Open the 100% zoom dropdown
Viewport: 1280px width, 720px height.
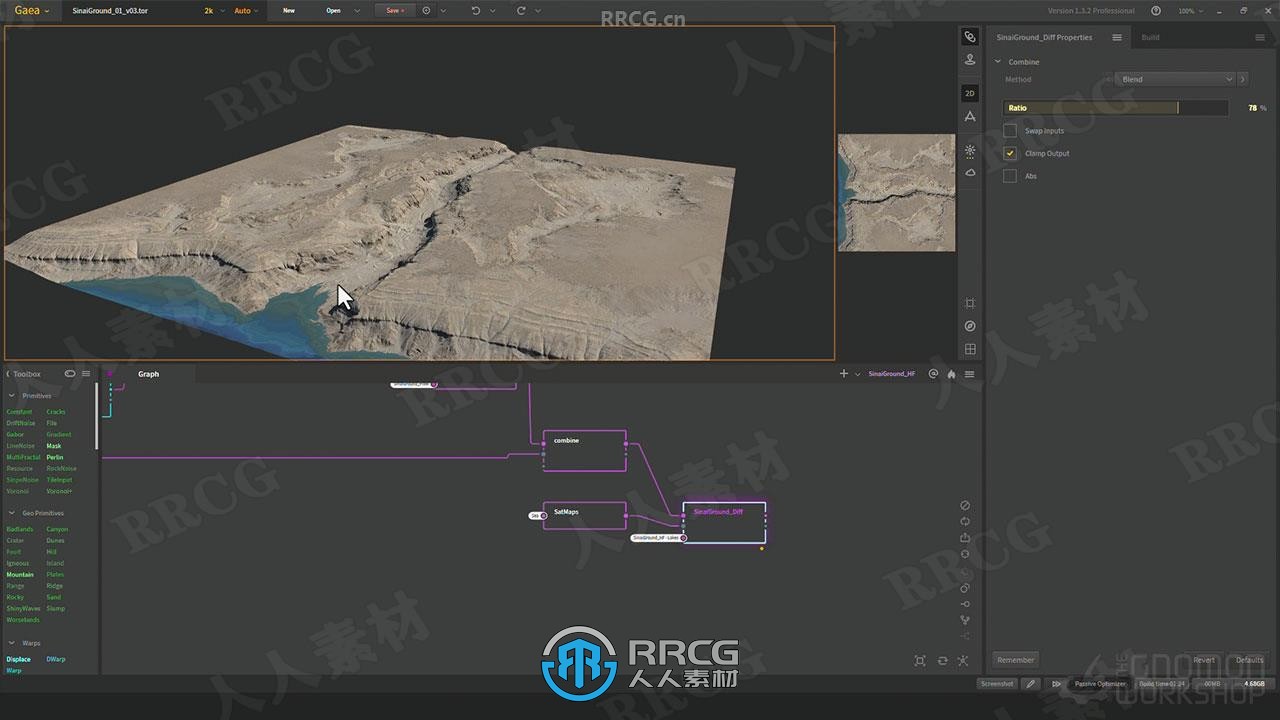pos(1188,10)
